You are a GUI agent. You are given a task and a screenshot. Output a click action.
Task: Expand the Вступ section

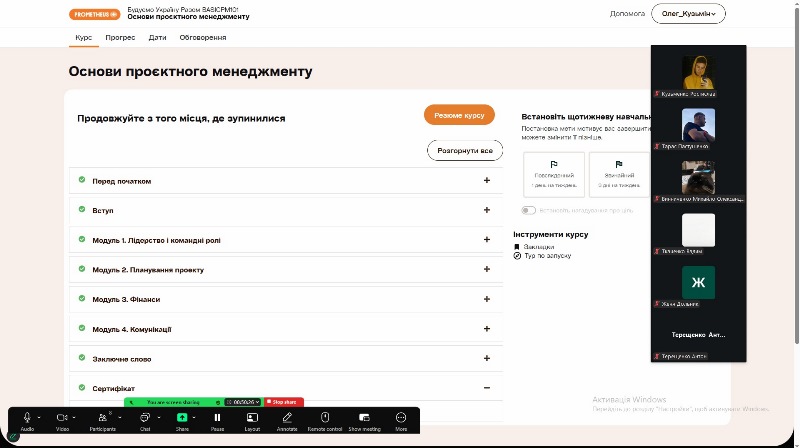[487, 210]
